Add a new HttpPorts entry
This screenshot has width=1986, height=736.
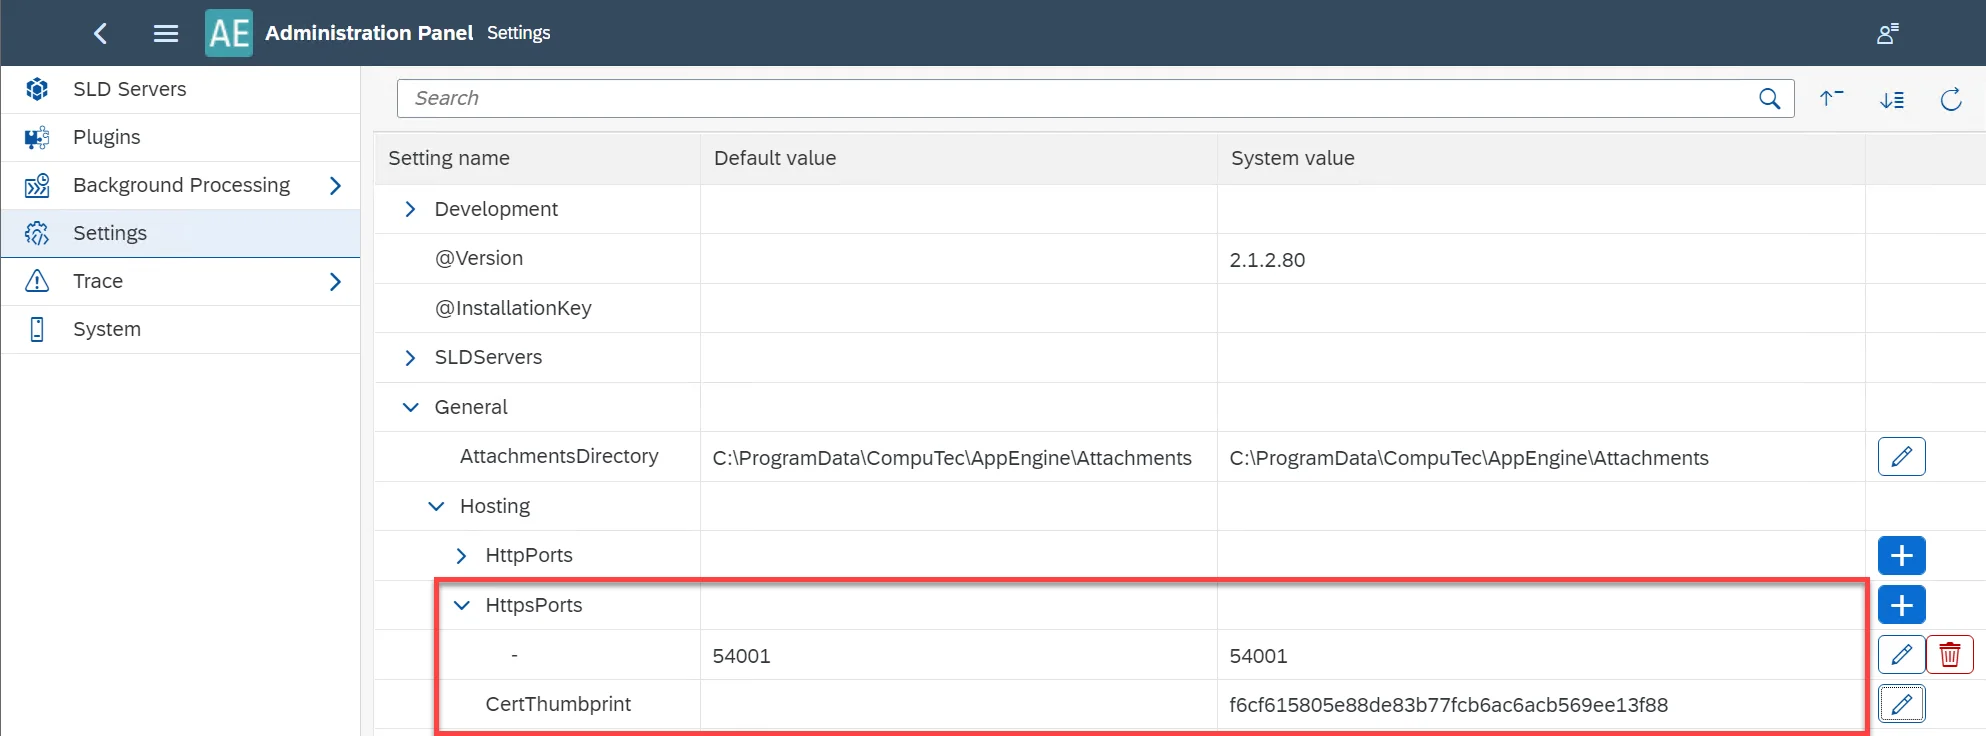point(1901,556)
